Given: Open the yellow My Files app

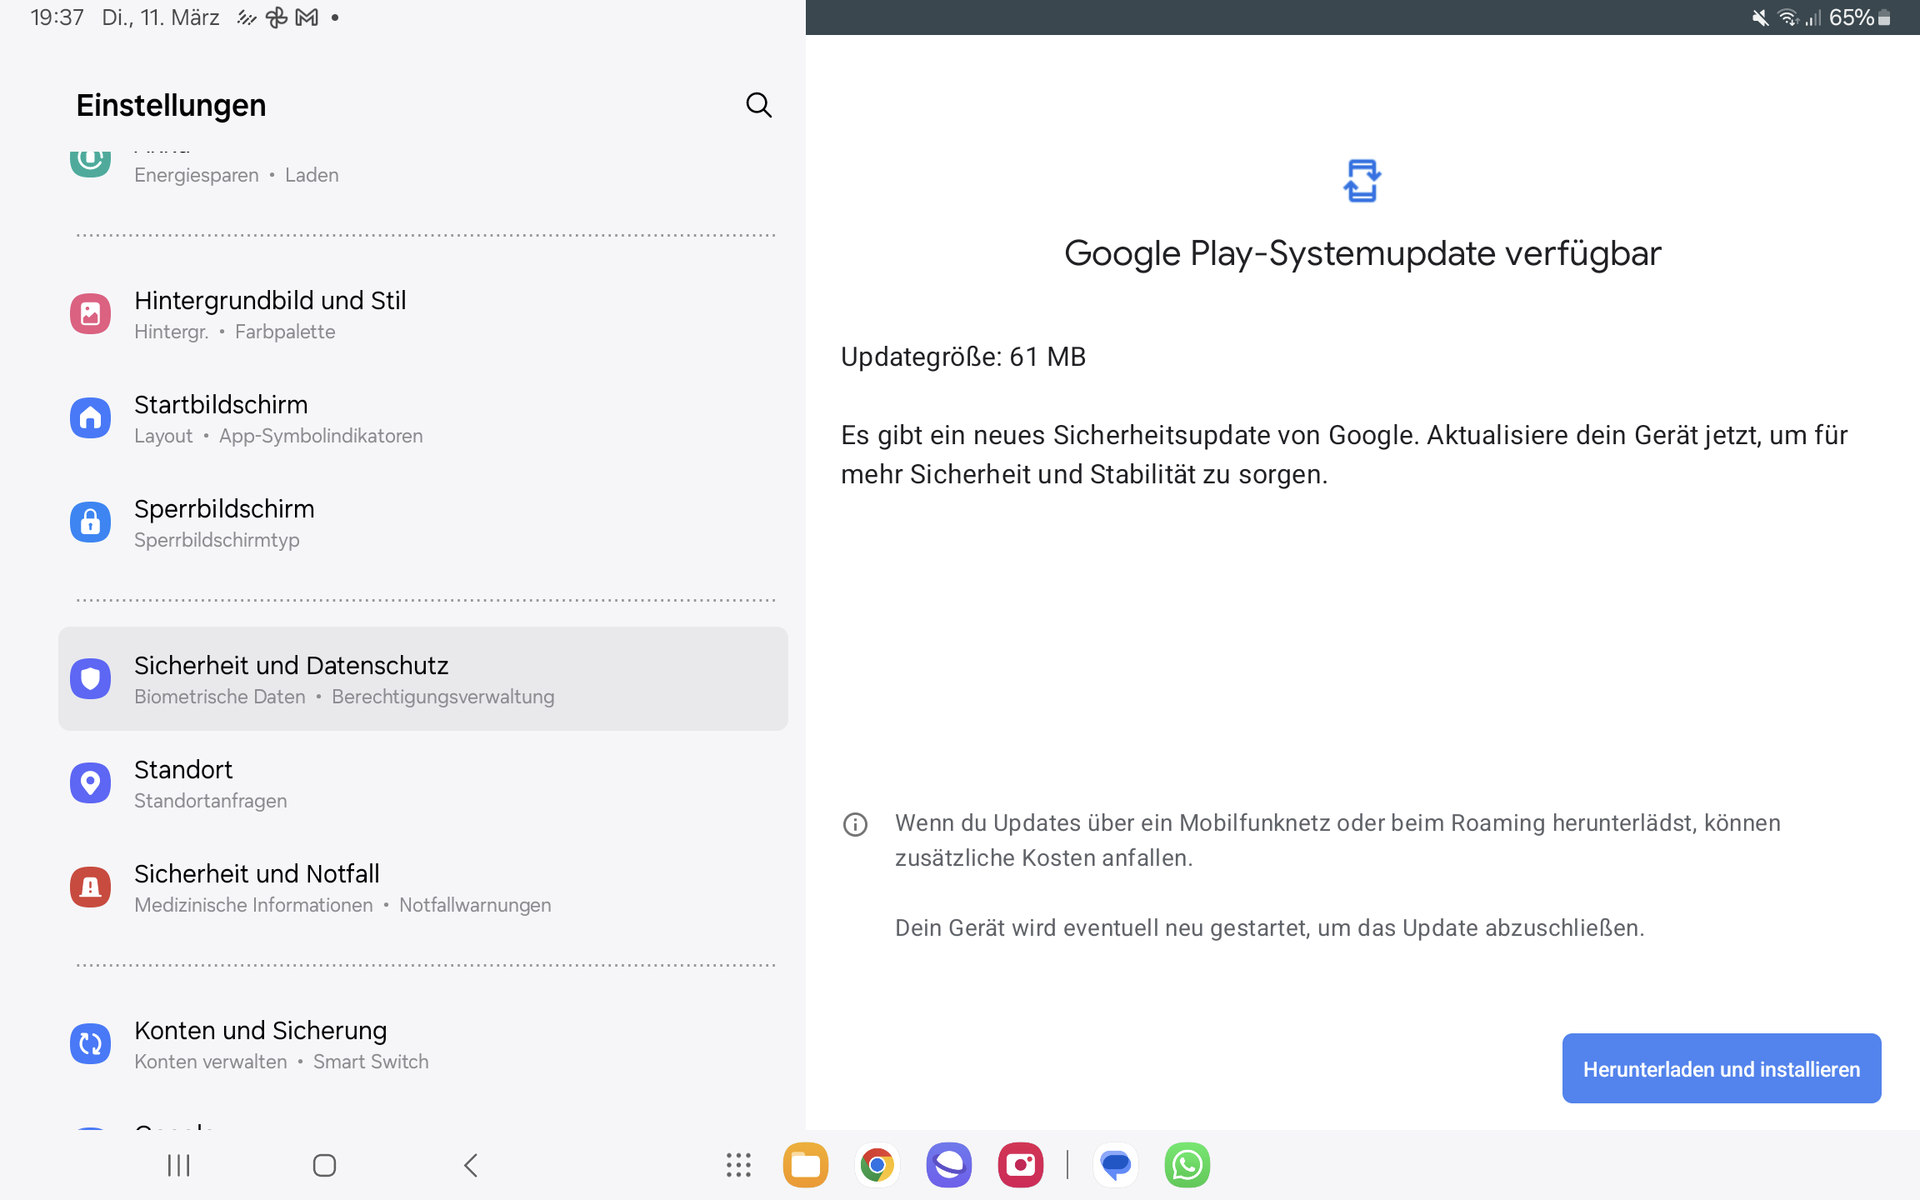Looking at the screenshot, I should point(805,1165).
